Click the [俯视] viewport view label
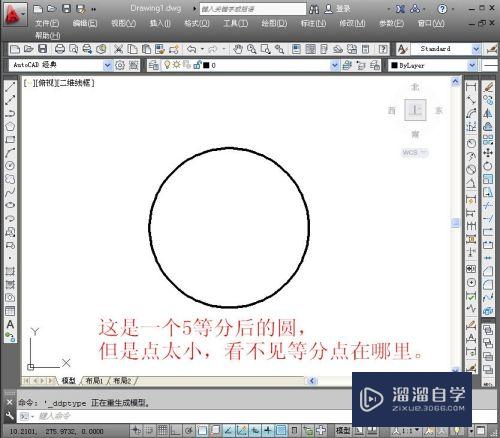The image size is (500, 438). pyautogui.click(x=46, y=83)
